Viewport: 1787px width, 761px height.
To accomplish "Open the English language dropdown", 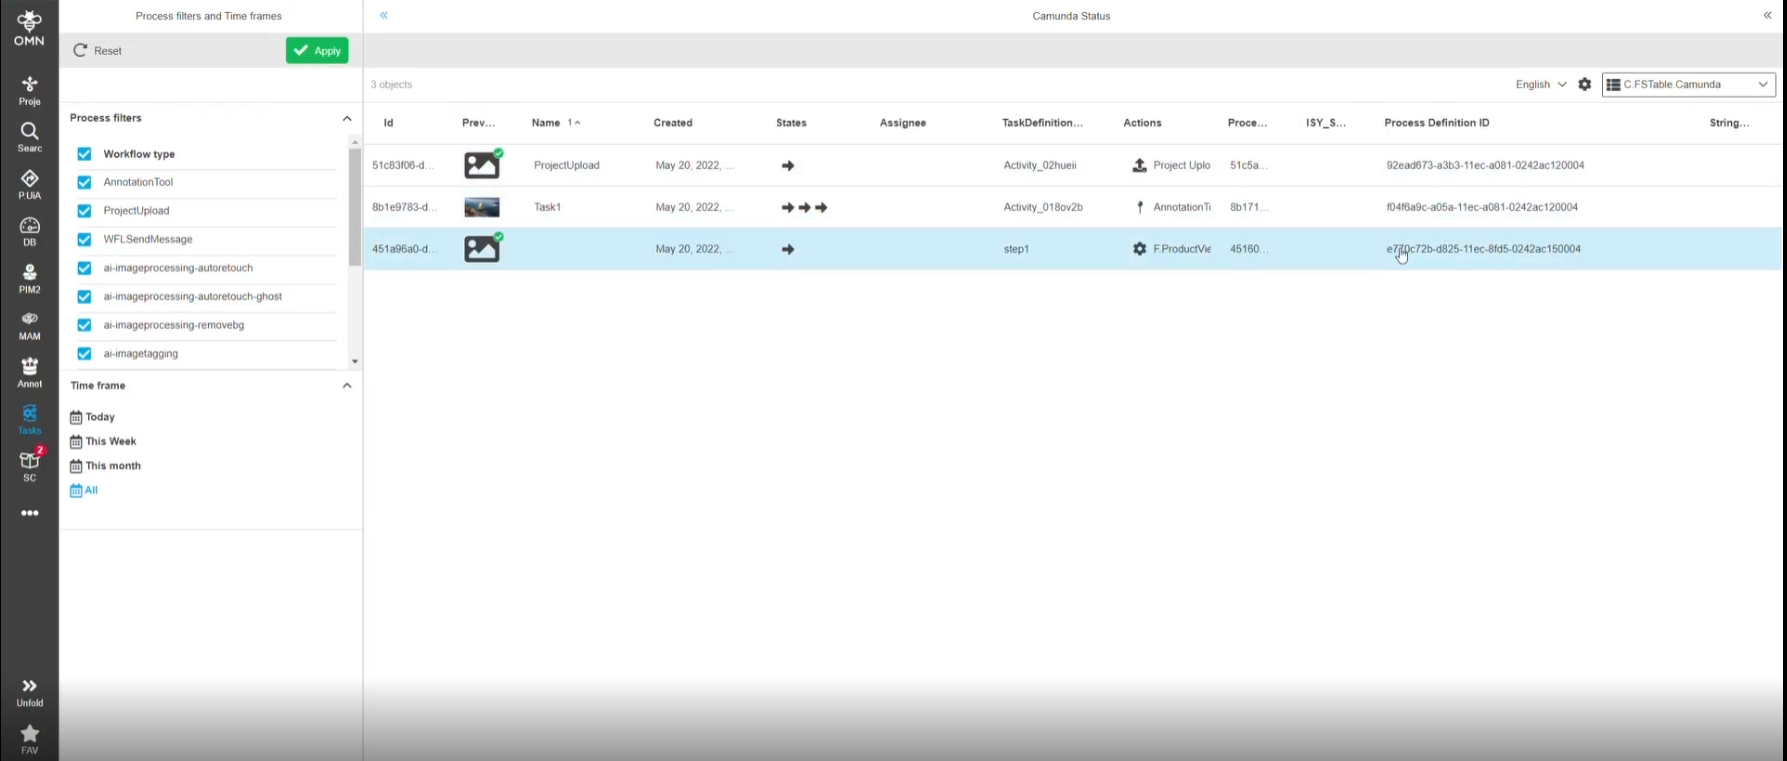I will coord(1540,85).
